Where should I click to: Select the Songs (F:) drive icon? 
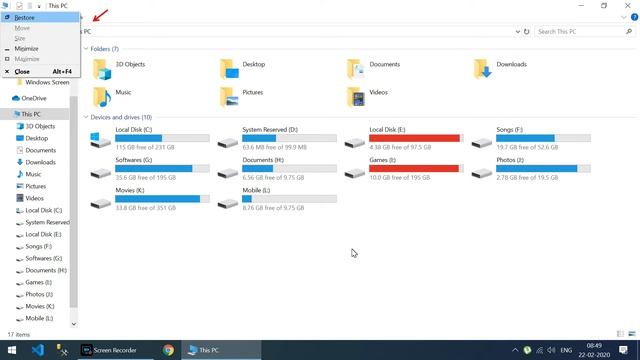(482, 142)
